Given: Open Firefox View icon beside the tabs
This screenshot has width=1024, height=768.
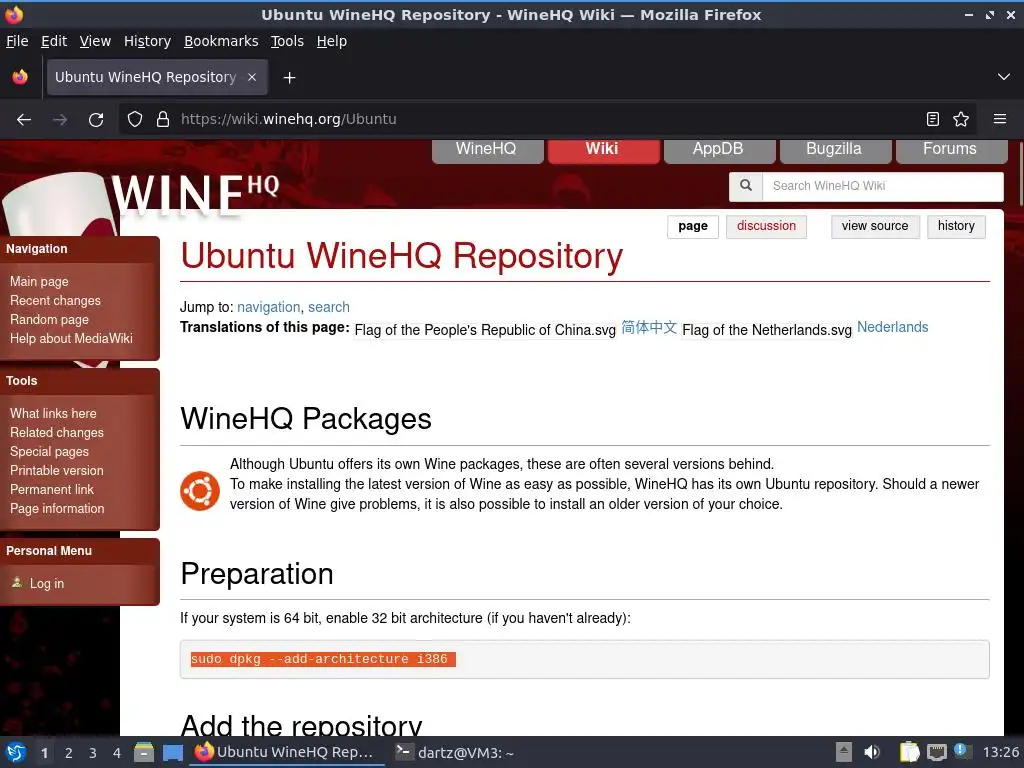Looking at the screenshot, I should coord(20,77).
